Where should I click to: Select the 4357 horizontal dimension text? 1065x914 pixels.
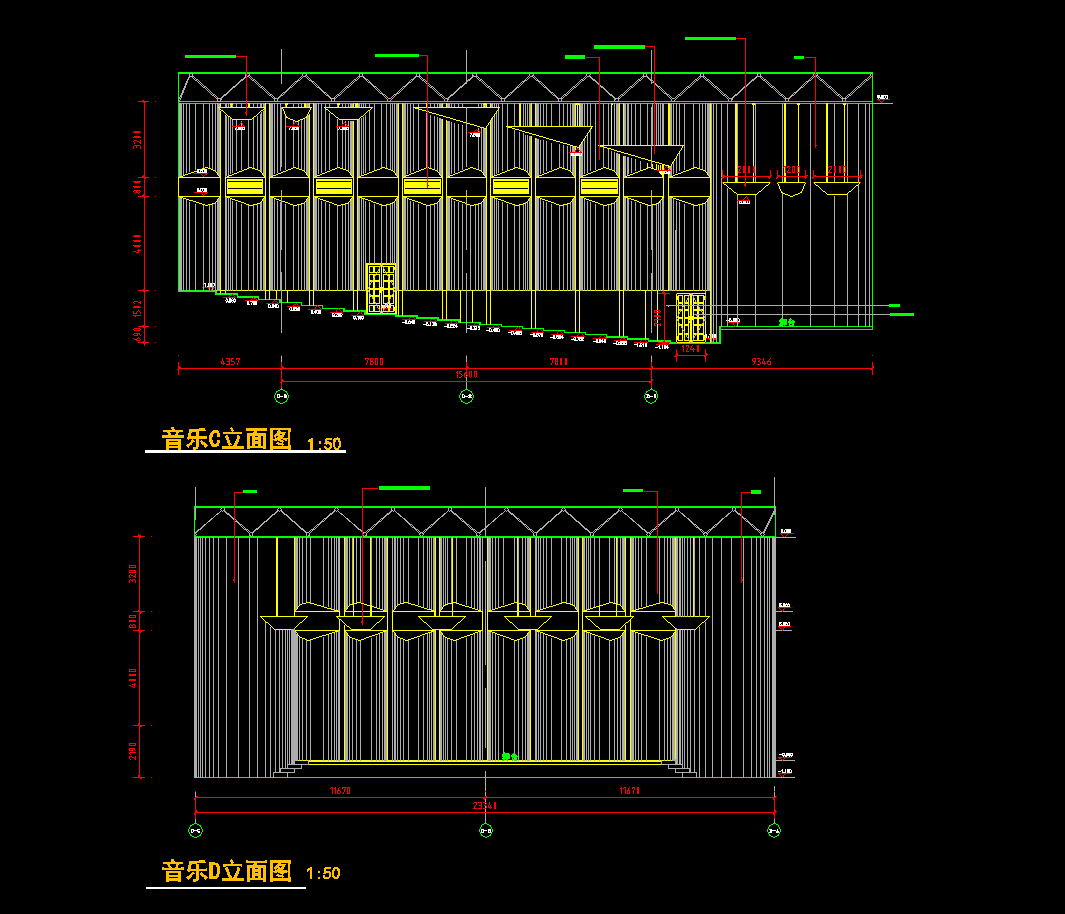click(x=229, y=362)
